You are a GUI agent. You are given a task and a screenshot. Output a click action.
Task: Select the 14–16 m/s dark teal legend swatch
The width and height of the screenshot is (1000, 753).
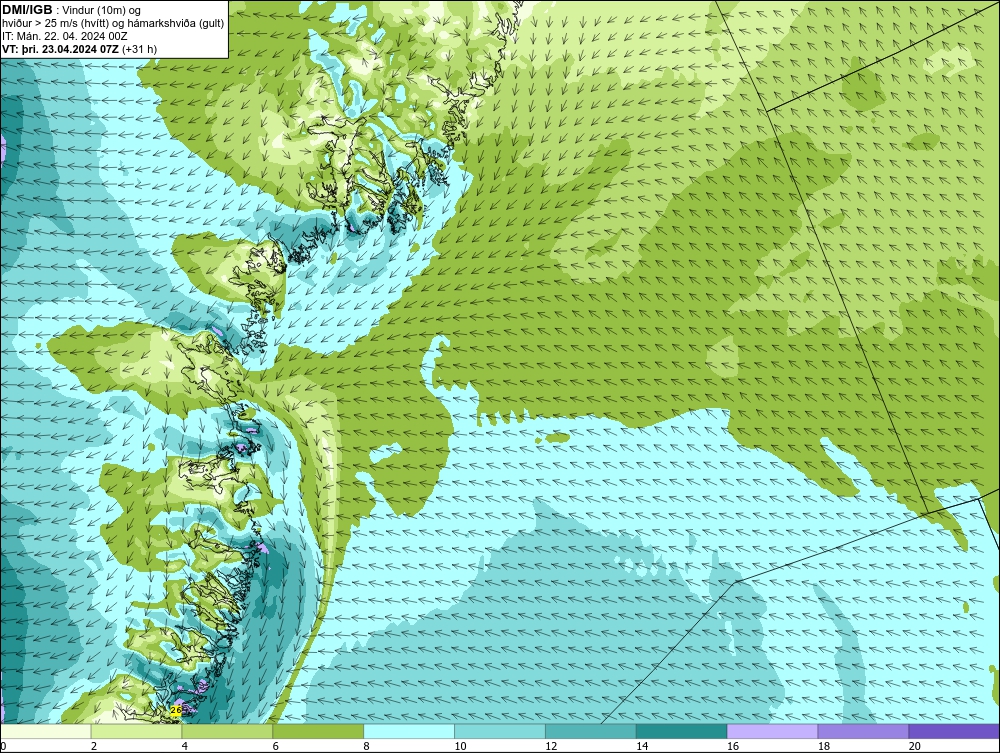point(682,731)
